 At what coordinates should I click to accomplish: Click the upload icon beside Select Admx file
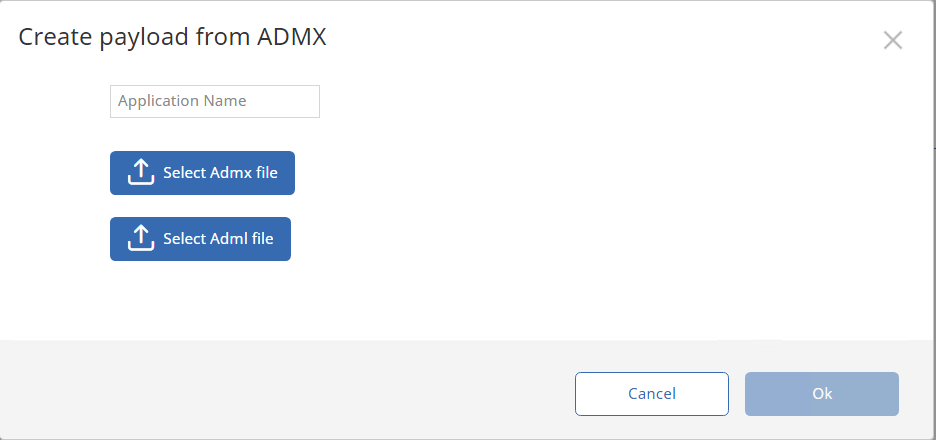(x=141, y=173)
